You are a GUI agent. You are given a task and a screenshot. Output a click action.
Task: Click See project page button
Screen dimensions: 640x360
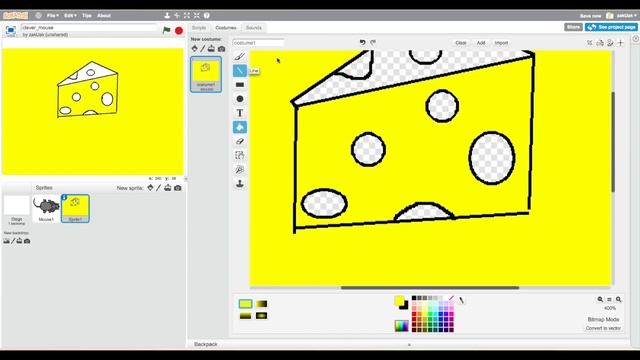(x=611, y=27)
